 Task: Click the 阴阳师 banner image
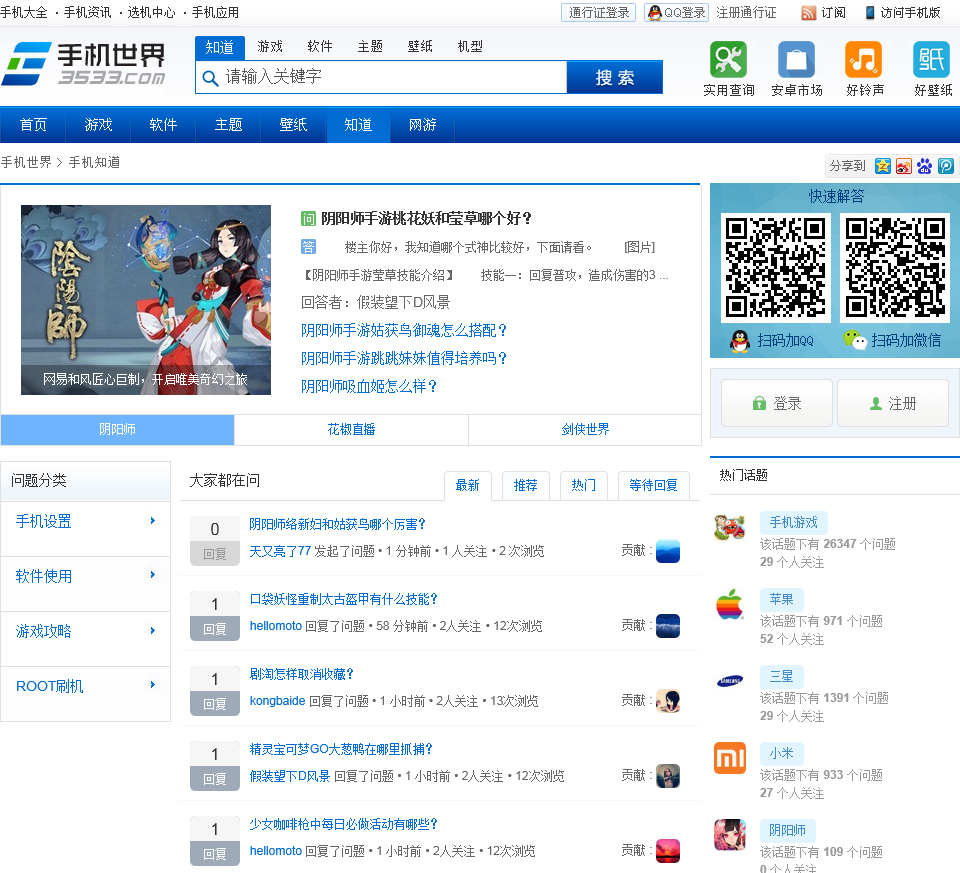tap(146, 300)
